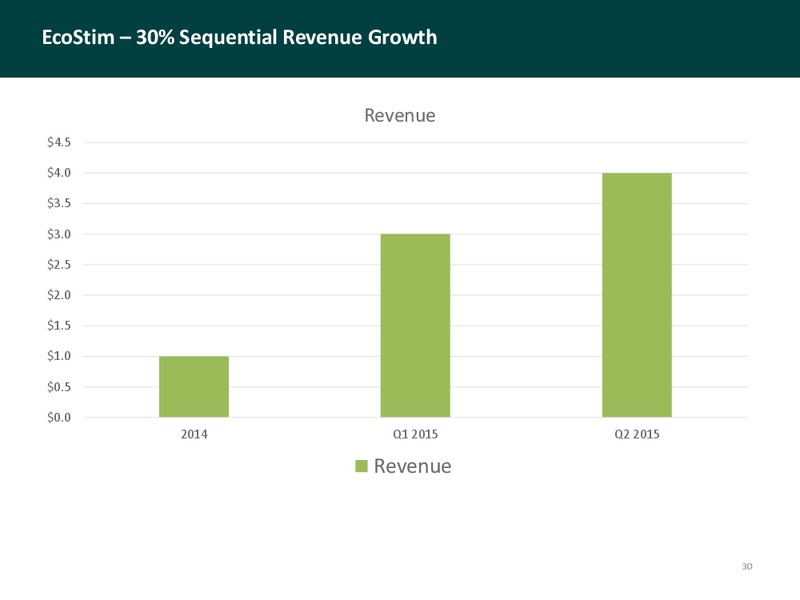The width and height of the screenshot is (800, 600).
Task: Click the "Q1 2015" axis label
Action: click(415, 434)
